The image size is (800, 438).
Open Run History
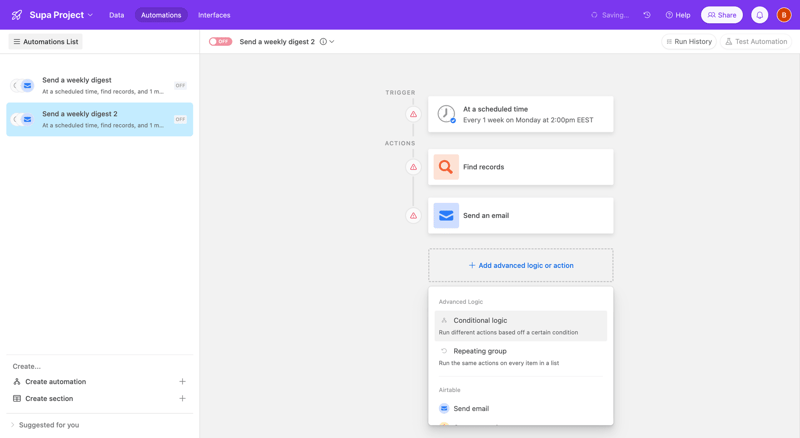click(689, 41)
